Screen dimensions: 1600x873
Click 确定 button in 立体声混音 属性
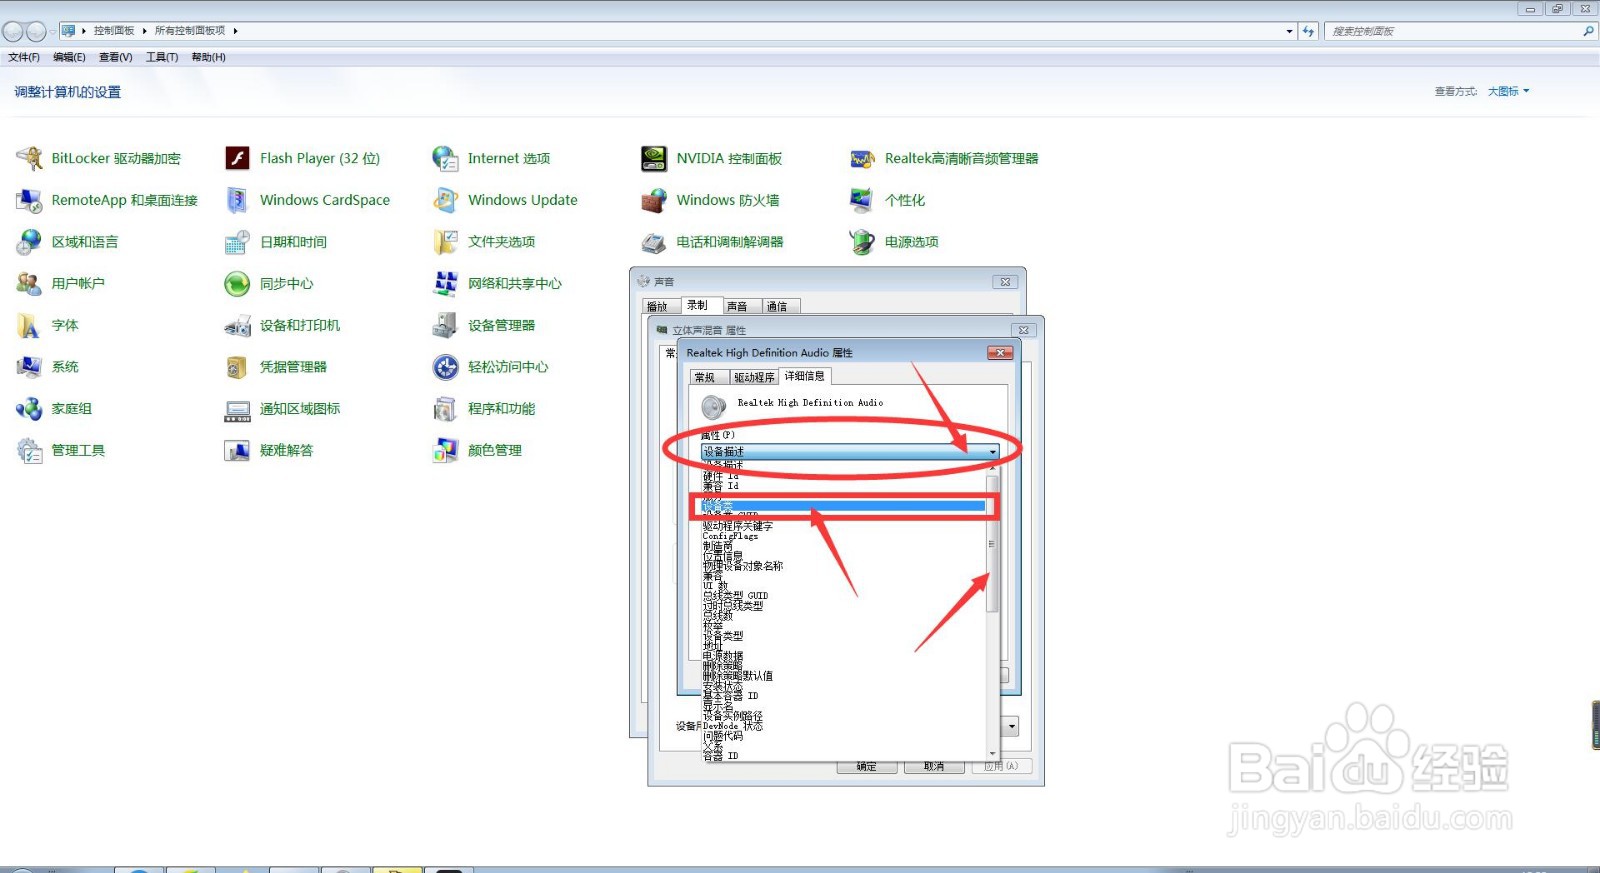(x=867, y=766)
